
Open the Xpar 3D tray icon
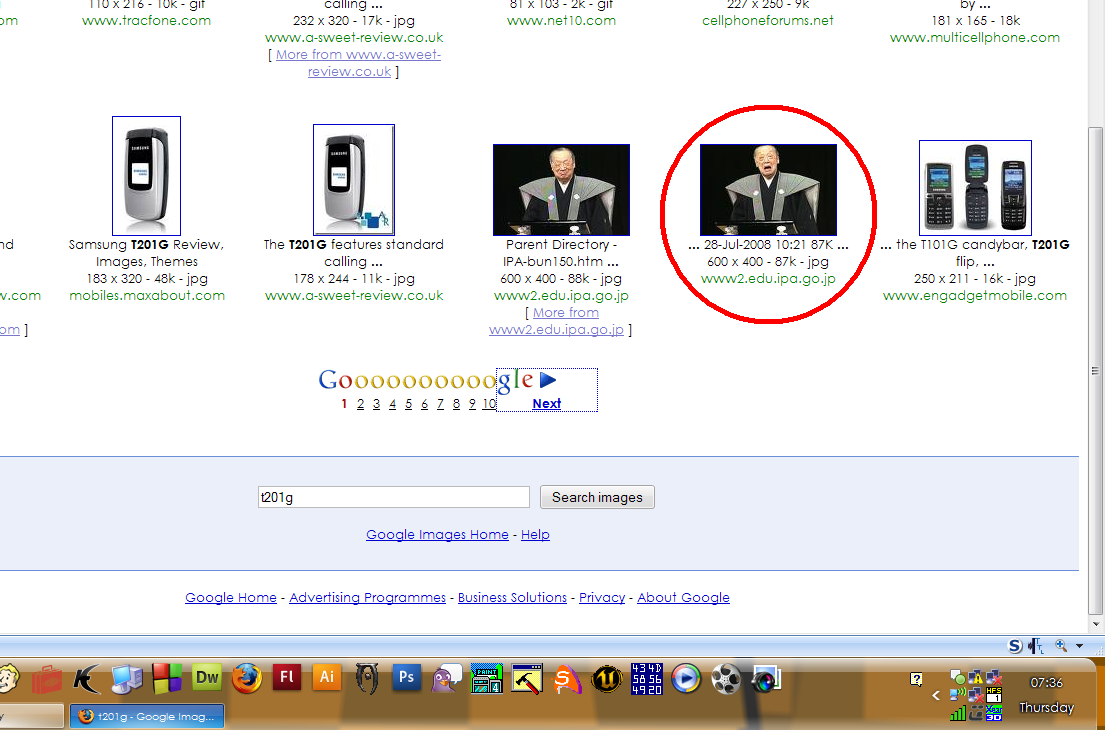tap(994, 712)
